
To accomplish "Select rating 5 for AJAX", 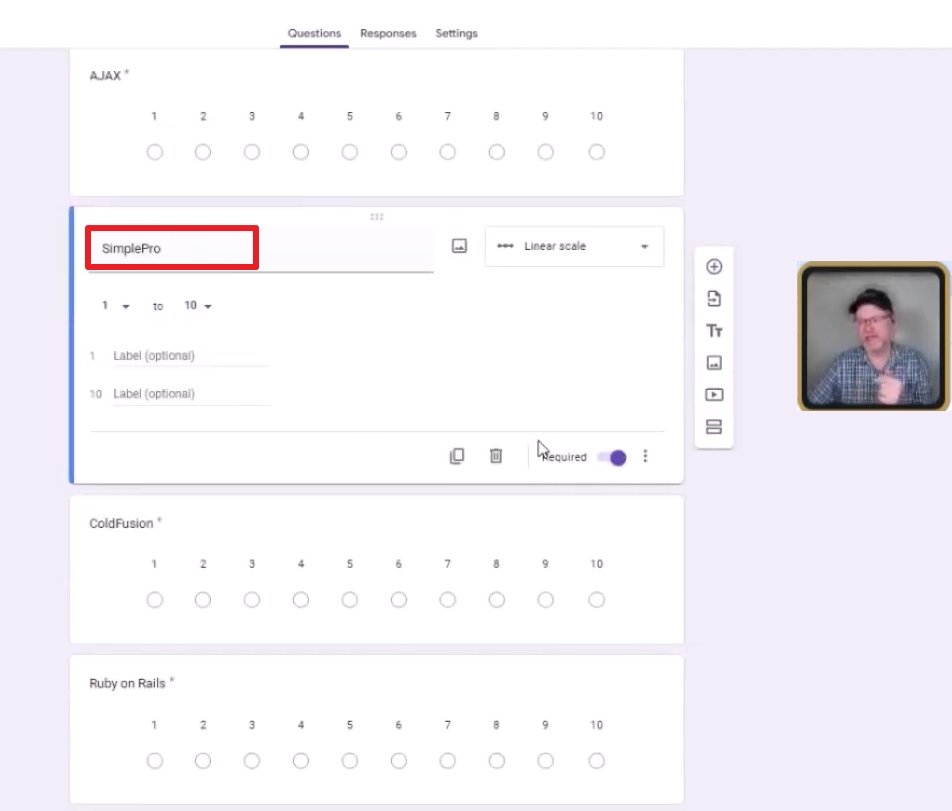I will tap(350, 152).
